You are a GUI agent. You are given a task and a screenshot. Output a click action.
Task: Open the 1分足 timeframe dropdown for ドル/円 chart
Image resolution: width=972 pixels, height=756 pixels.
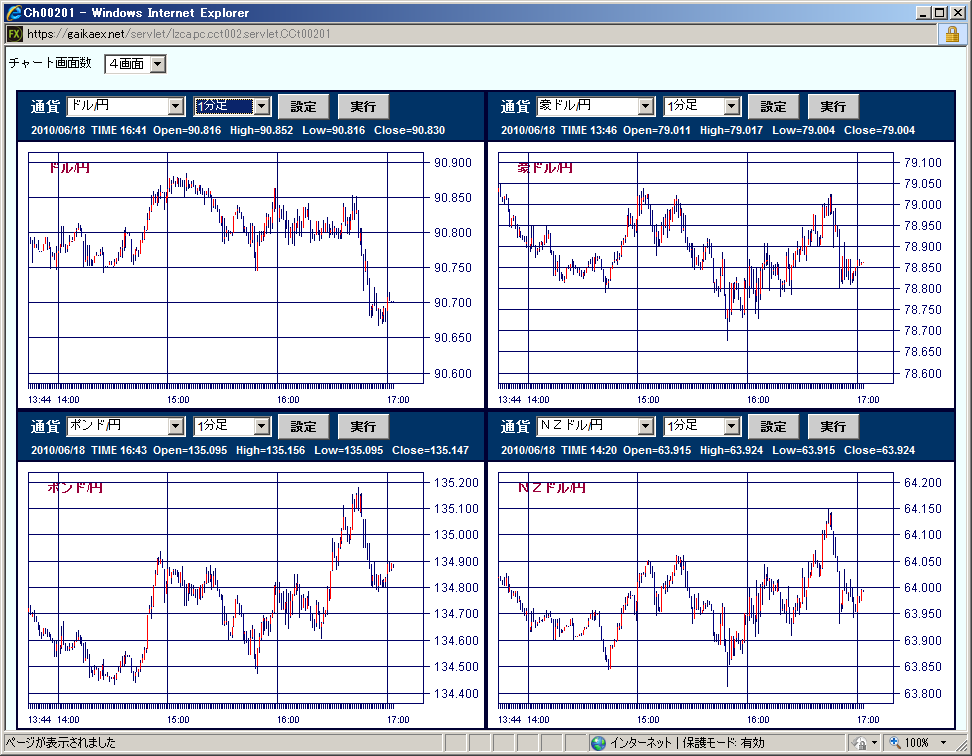coord(262,106)
